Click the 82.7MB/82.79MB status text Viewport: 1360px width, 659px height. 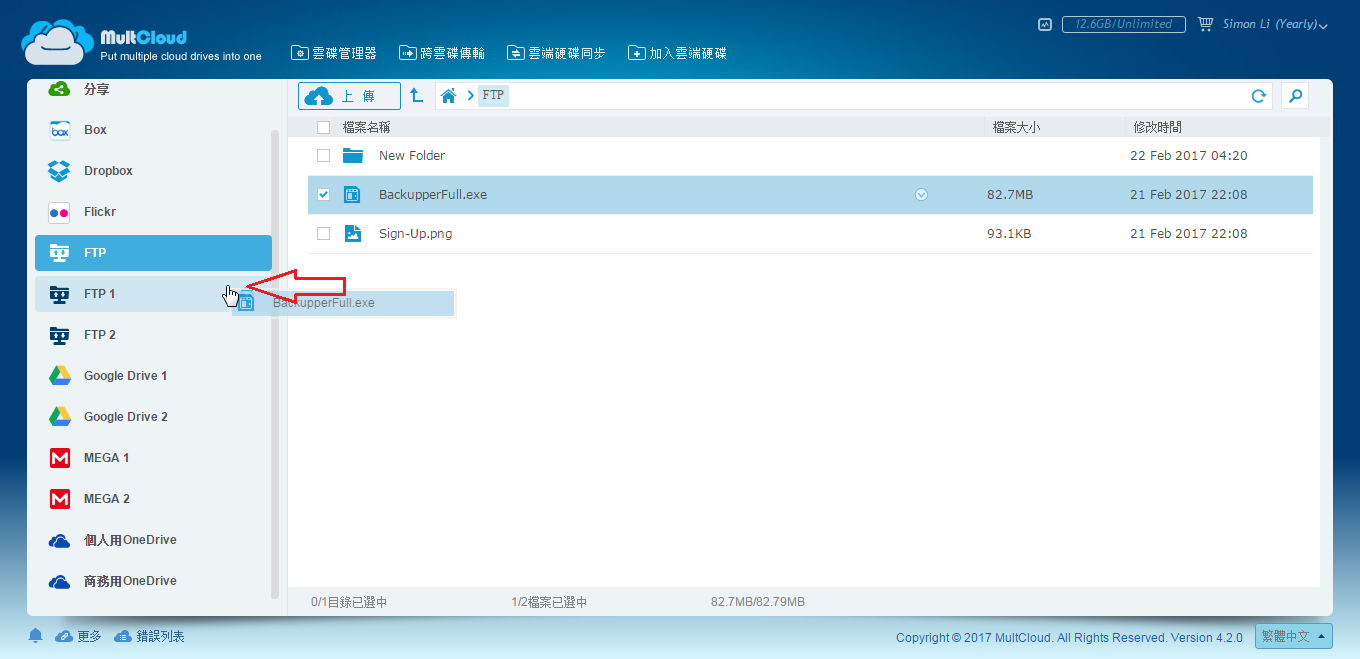click(x=758, y=602)
